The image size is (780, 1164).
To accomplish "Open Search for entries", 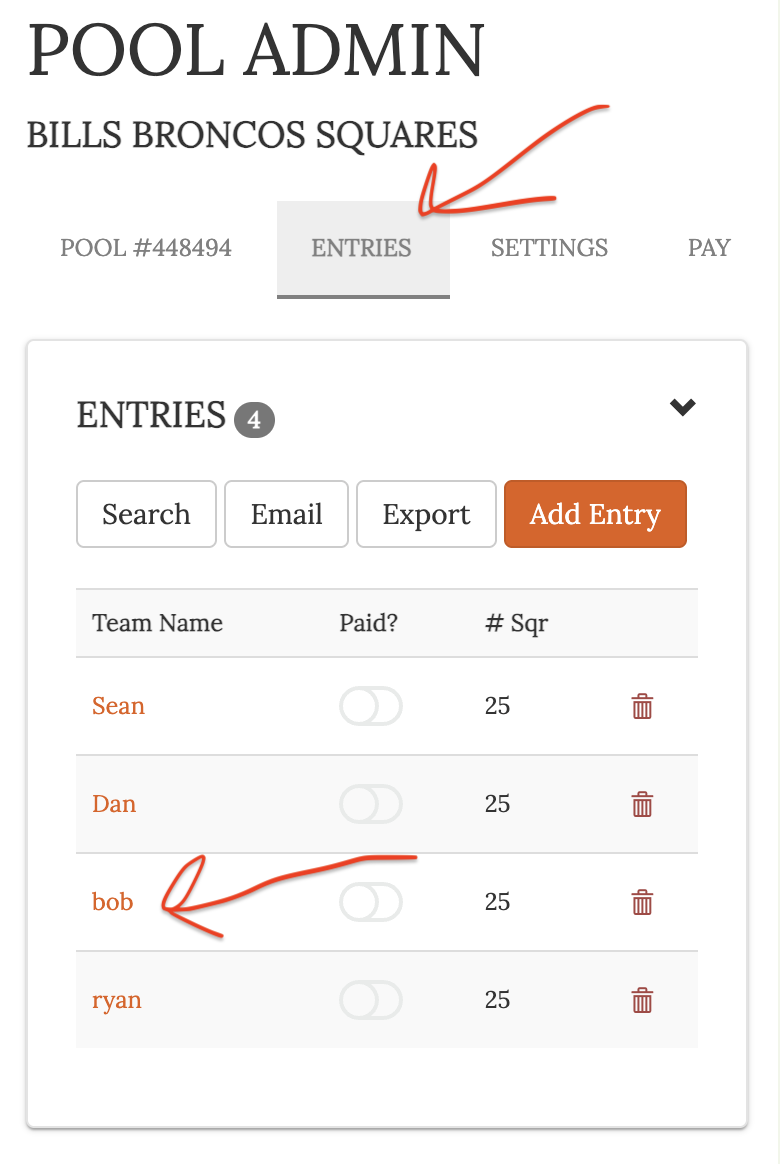I will coord(146,514).
